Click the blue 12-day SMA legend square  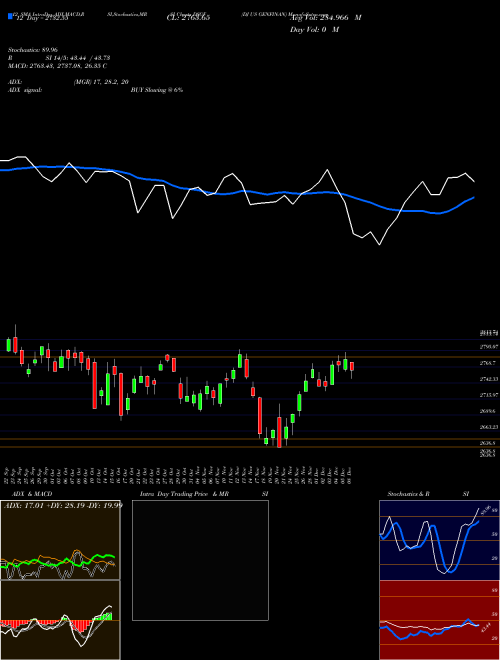tap(11, 16)
